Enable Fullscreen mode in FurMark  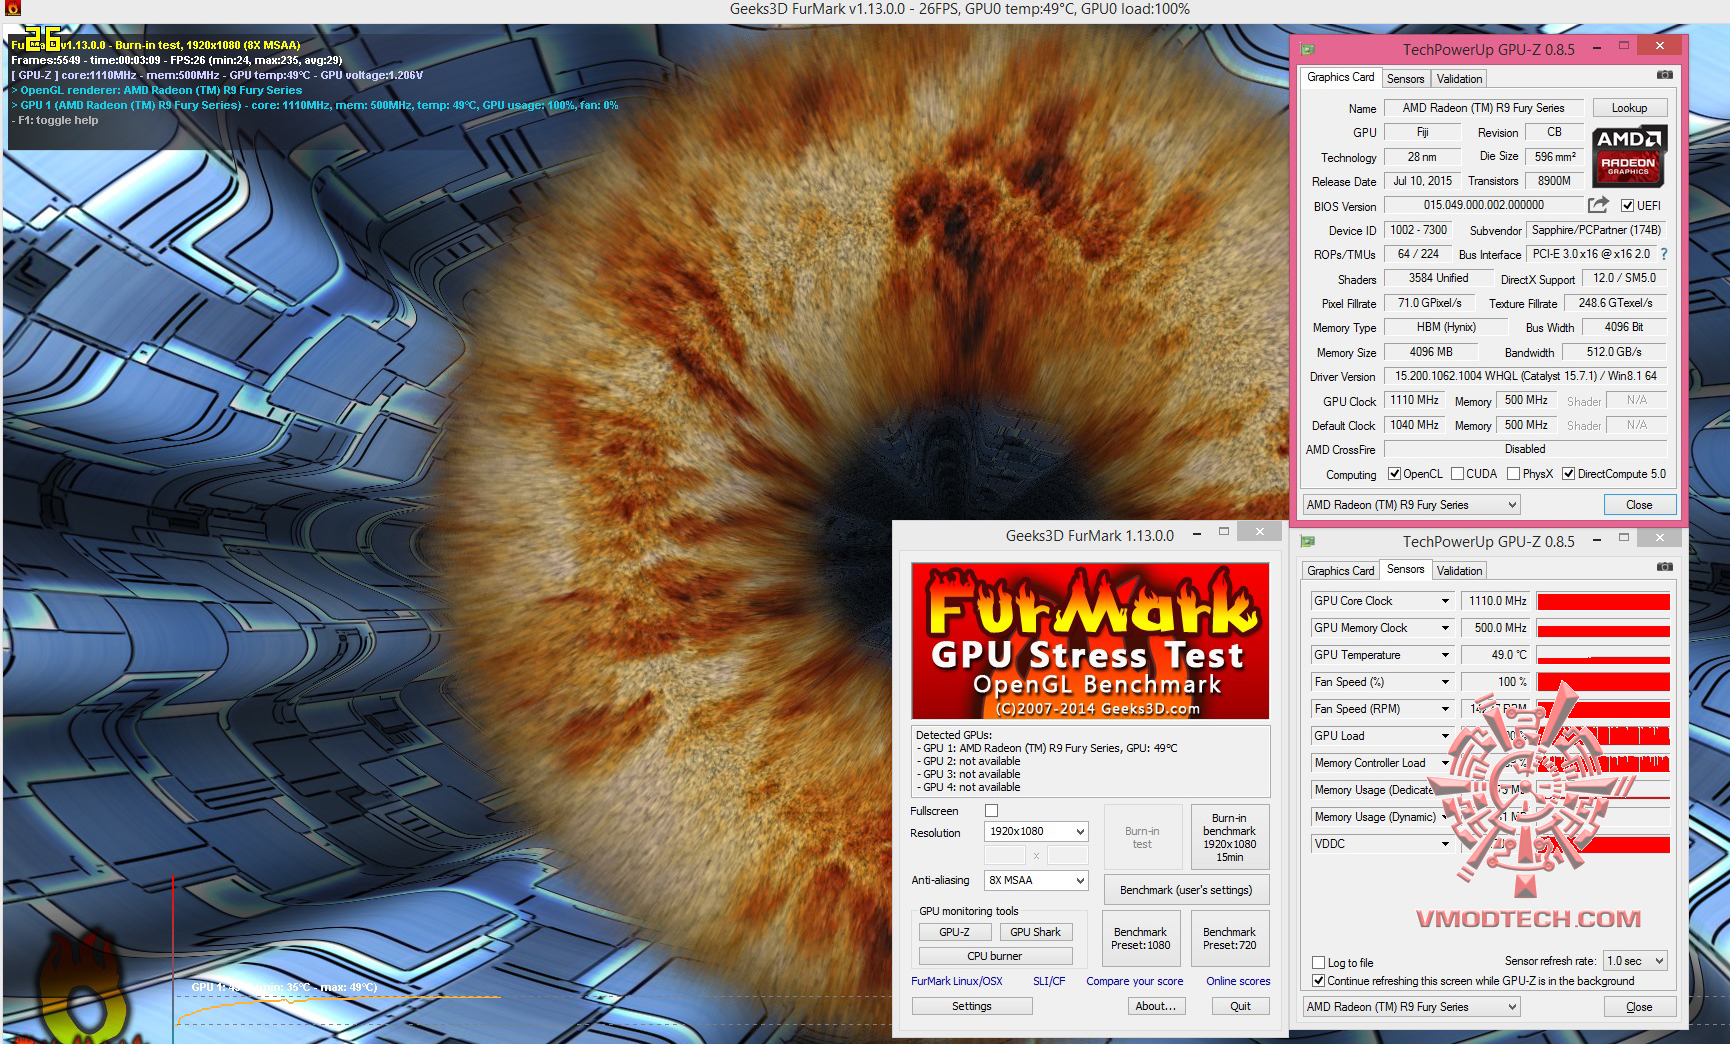[x=989, y=811]
